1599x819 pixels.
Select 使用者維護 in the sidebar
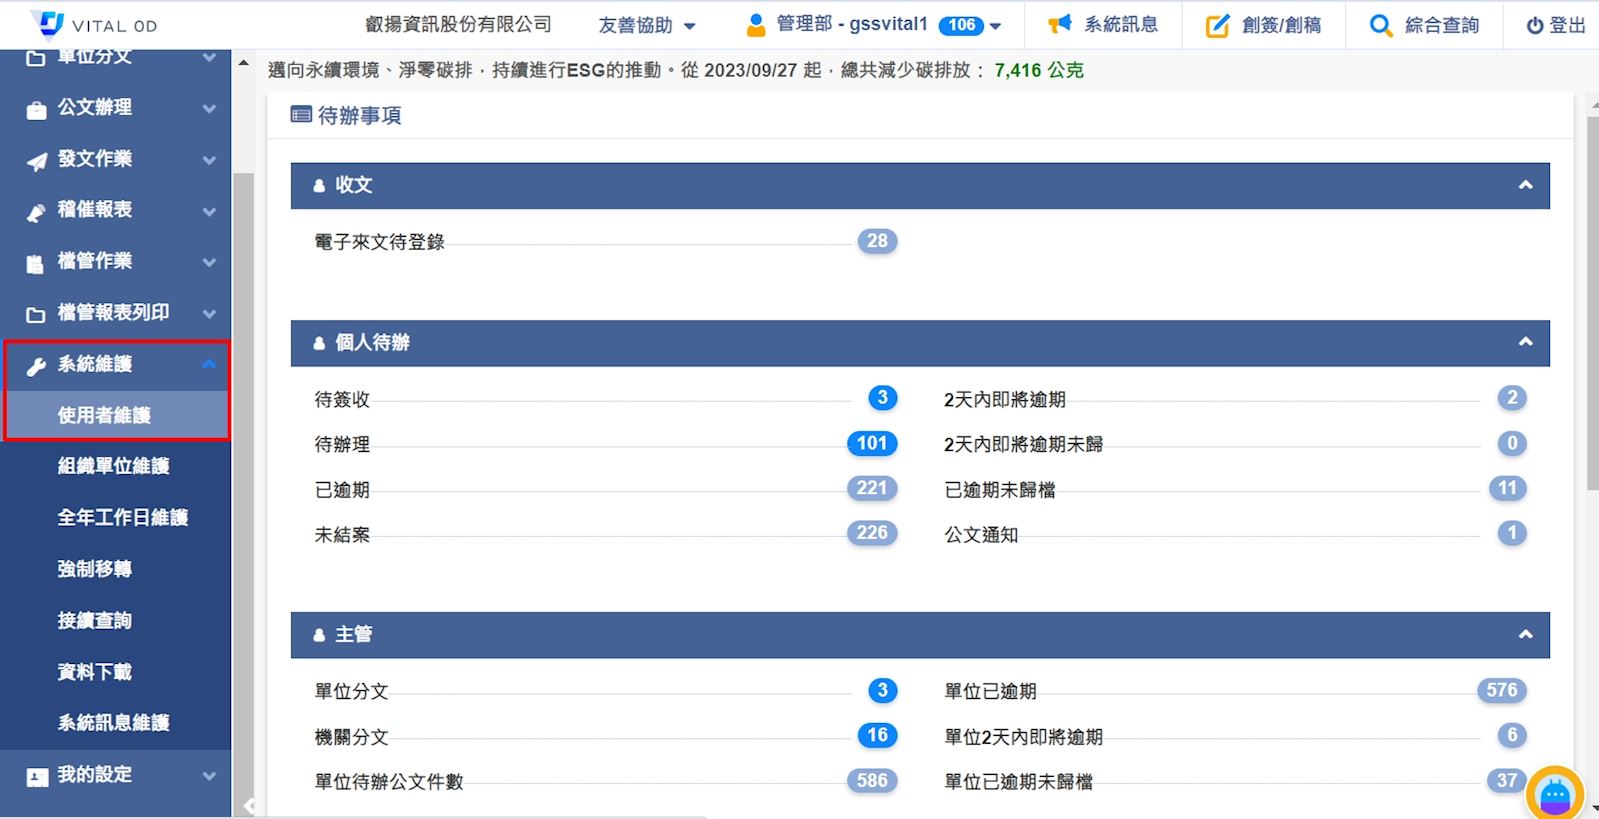pos(104,415)
